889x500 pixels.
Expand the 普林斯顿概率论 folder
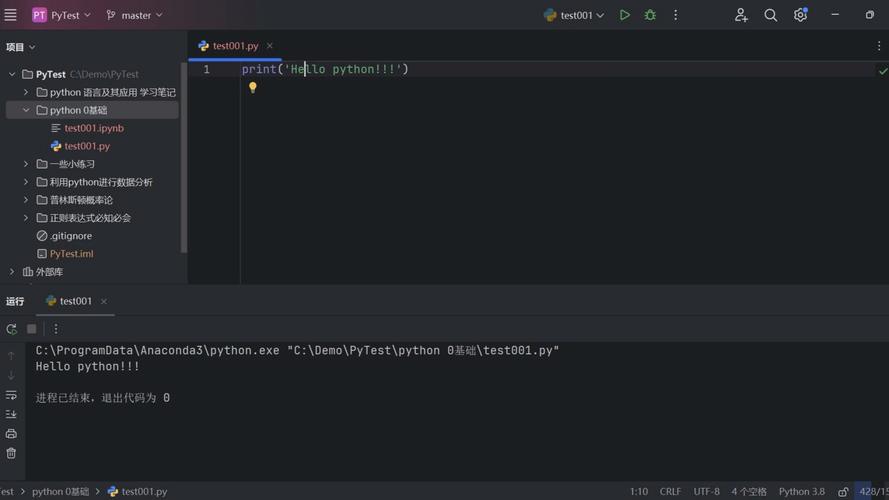tap(26, 200)
